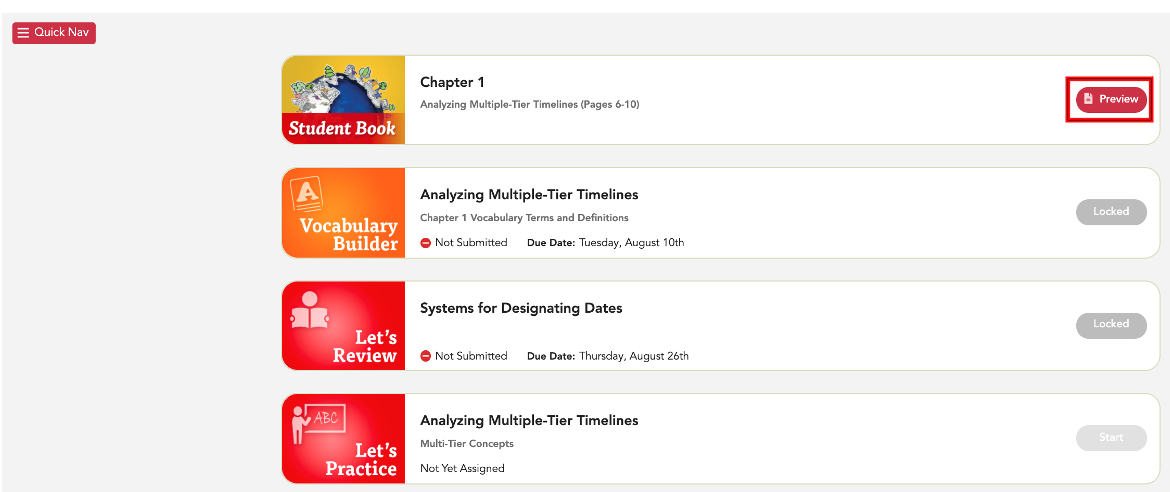Open the Chapter 1 title
The width and height of the screenshot is (1170, 492).
coord(452,82)
